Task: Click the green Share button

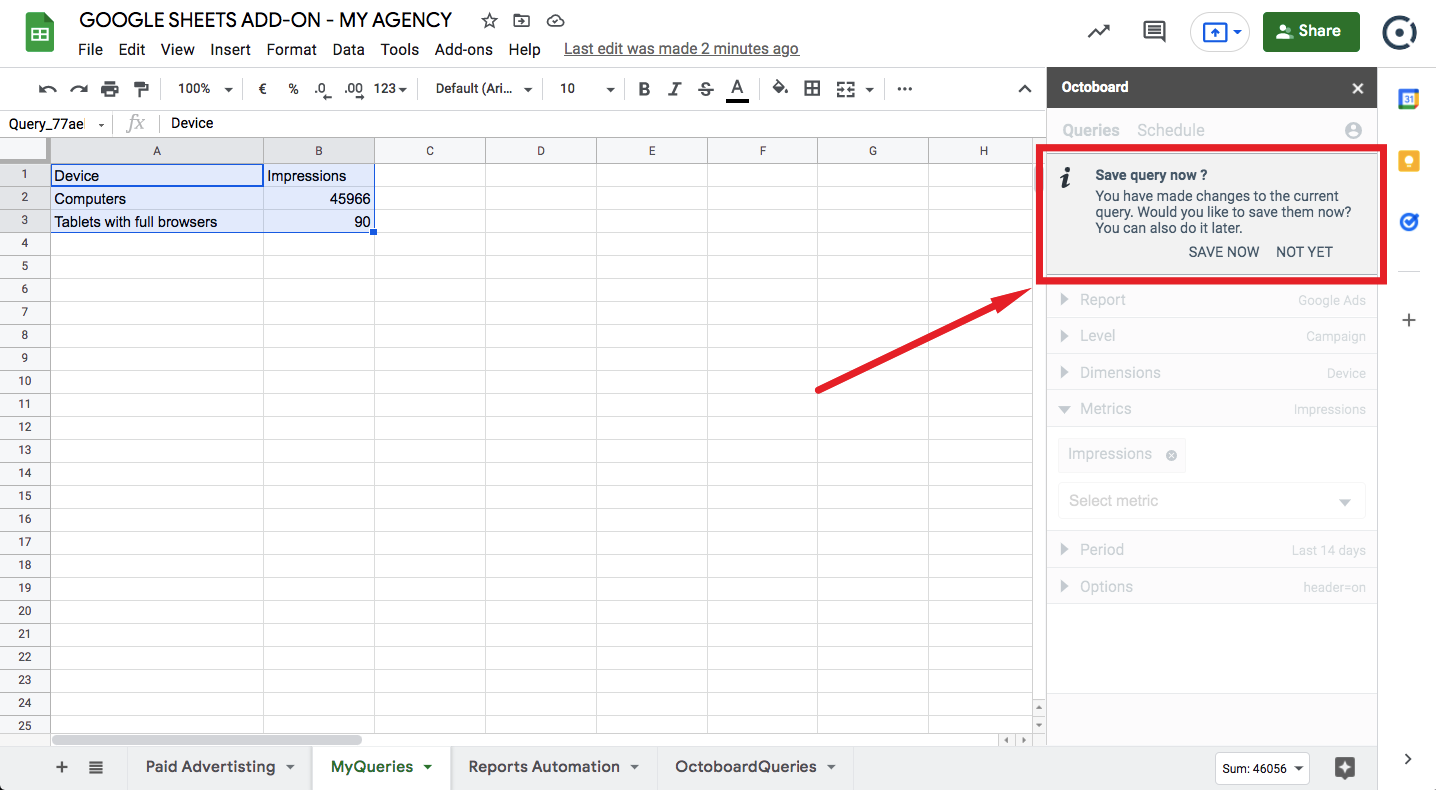Action: tap(1311, 32)
